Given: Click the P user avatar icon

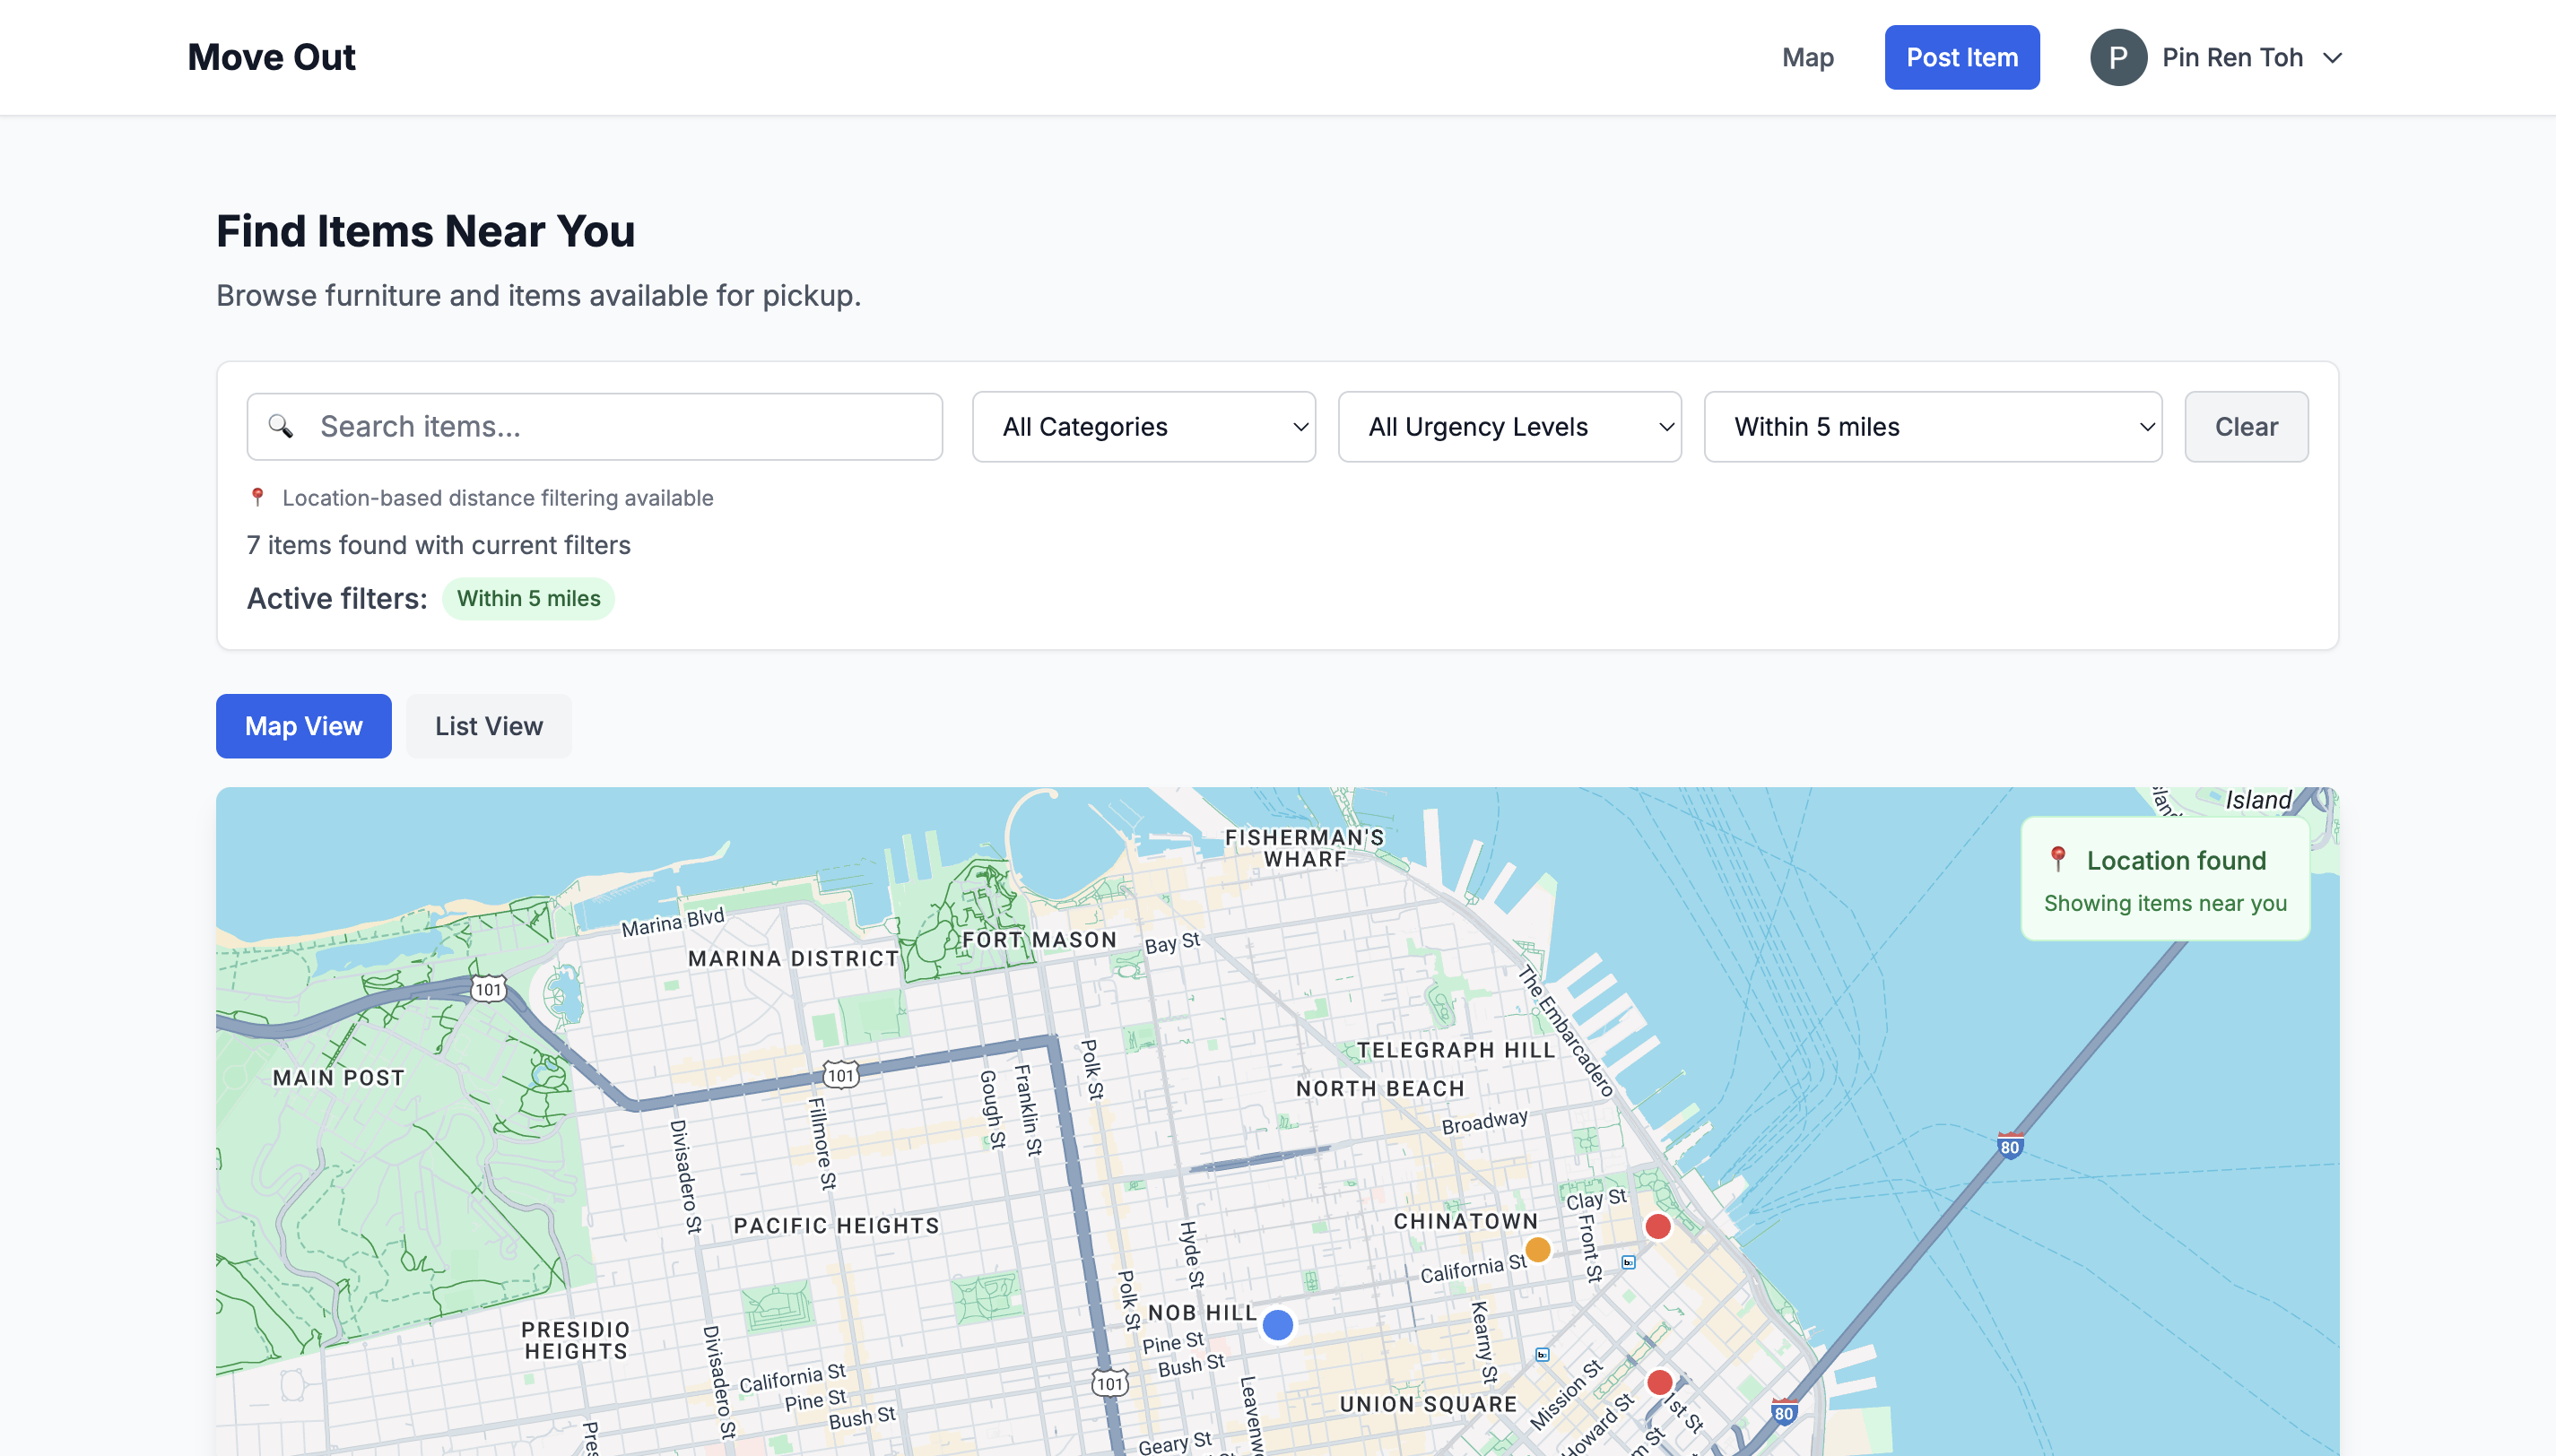Looking at the screenshot, I should click(x=2117, y=58).
